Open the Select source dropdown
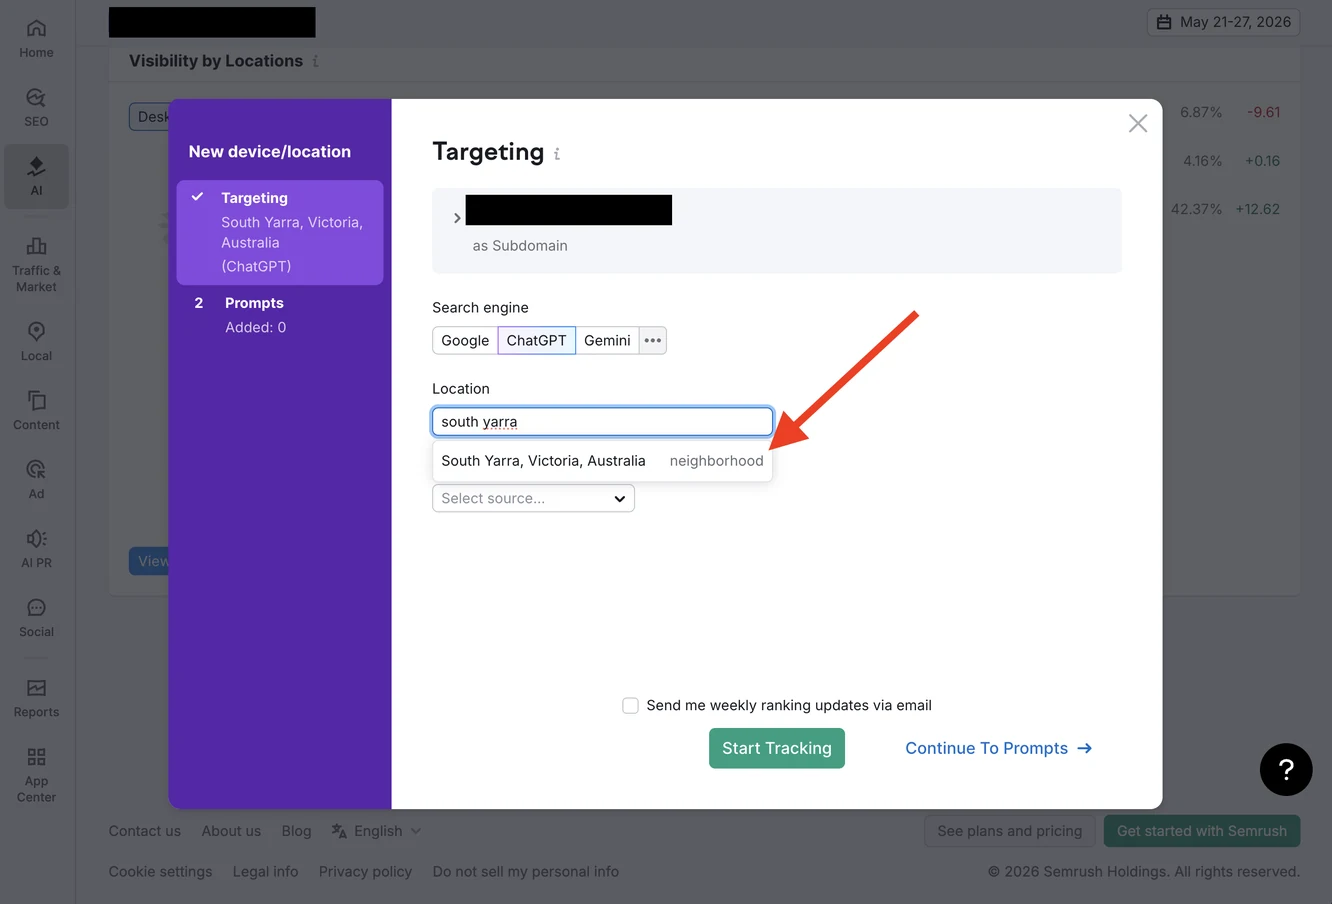This screenshot has width=1332, height=904. [x=533, y=498]
